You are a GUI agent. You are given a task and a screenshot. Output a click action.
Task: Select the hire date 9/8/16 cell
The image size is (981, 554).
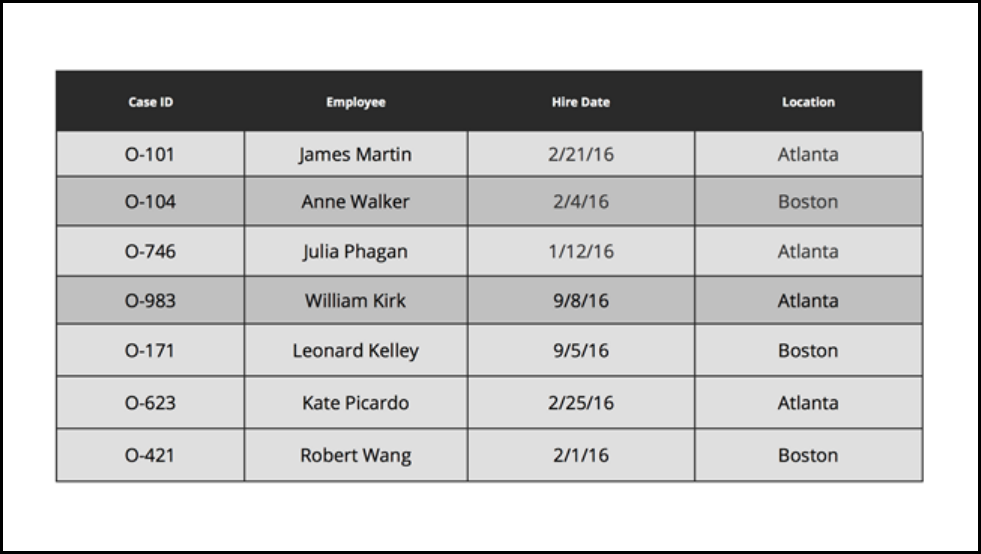click(580, 300)
